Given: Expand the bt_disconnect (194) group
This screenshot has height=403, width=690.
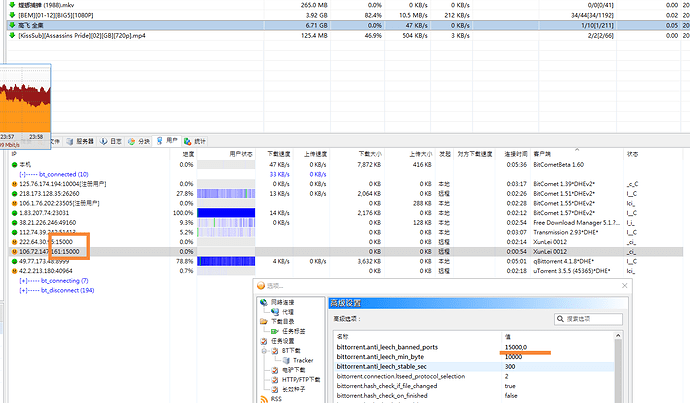Looking at the screenshot, I should coord(22,290).
